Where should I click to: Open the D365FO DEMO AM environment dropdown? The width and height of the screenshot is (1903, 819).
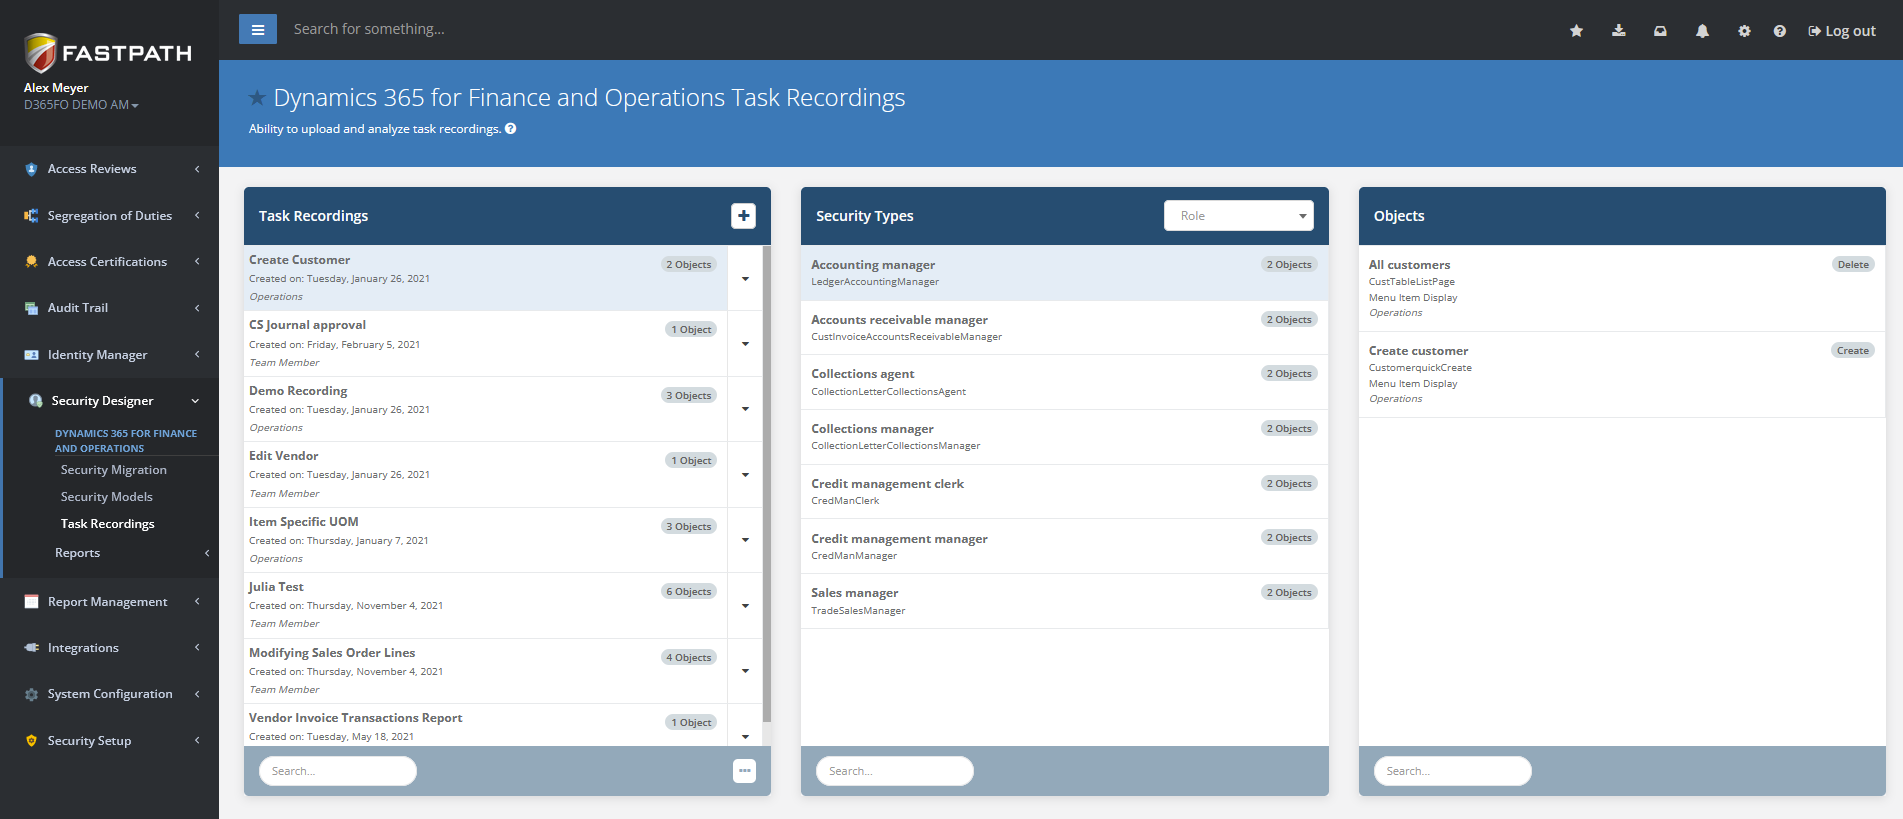point(81,105)
